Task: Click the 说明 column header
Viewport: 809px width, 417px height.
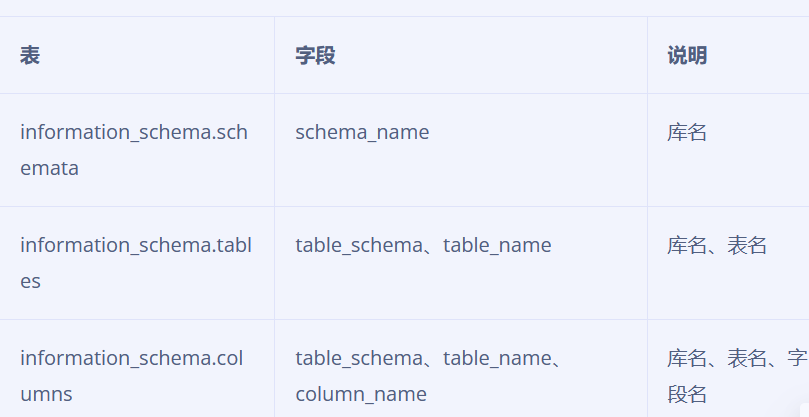Action: coord(687,55)
